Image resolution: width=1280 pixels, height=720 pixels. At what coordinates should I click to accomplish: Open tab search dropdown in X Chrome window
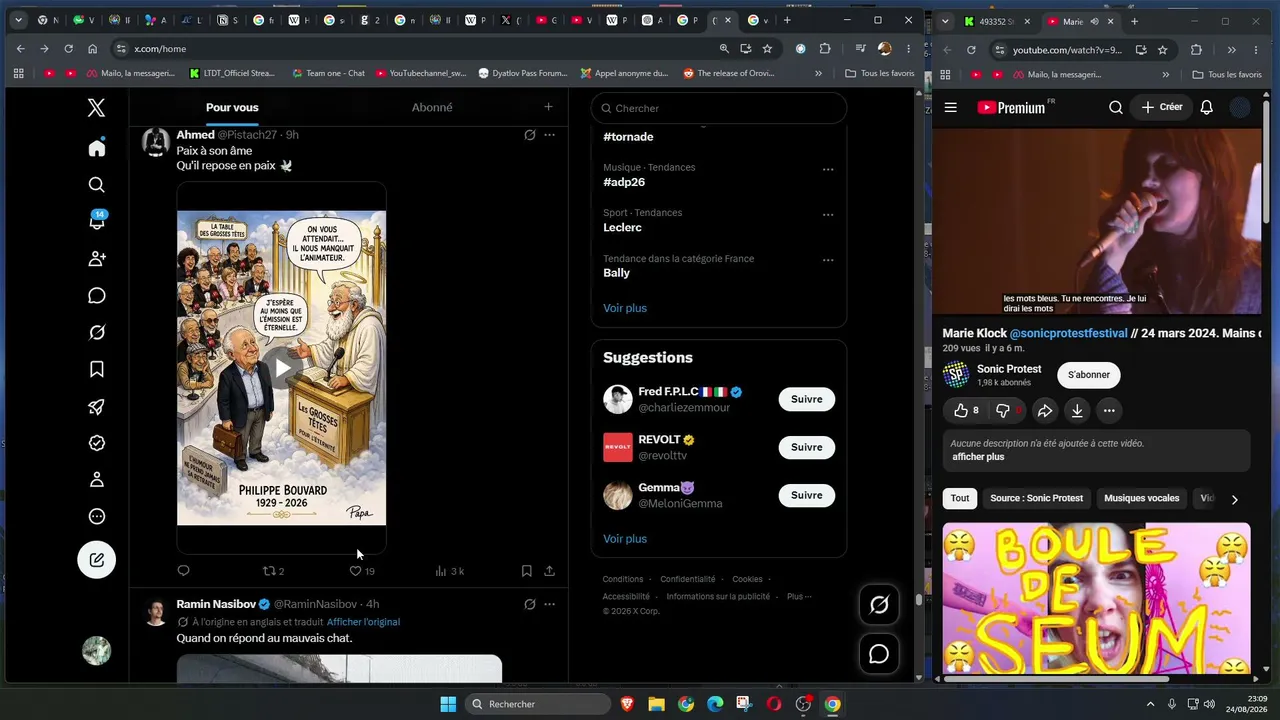(18, 20)
